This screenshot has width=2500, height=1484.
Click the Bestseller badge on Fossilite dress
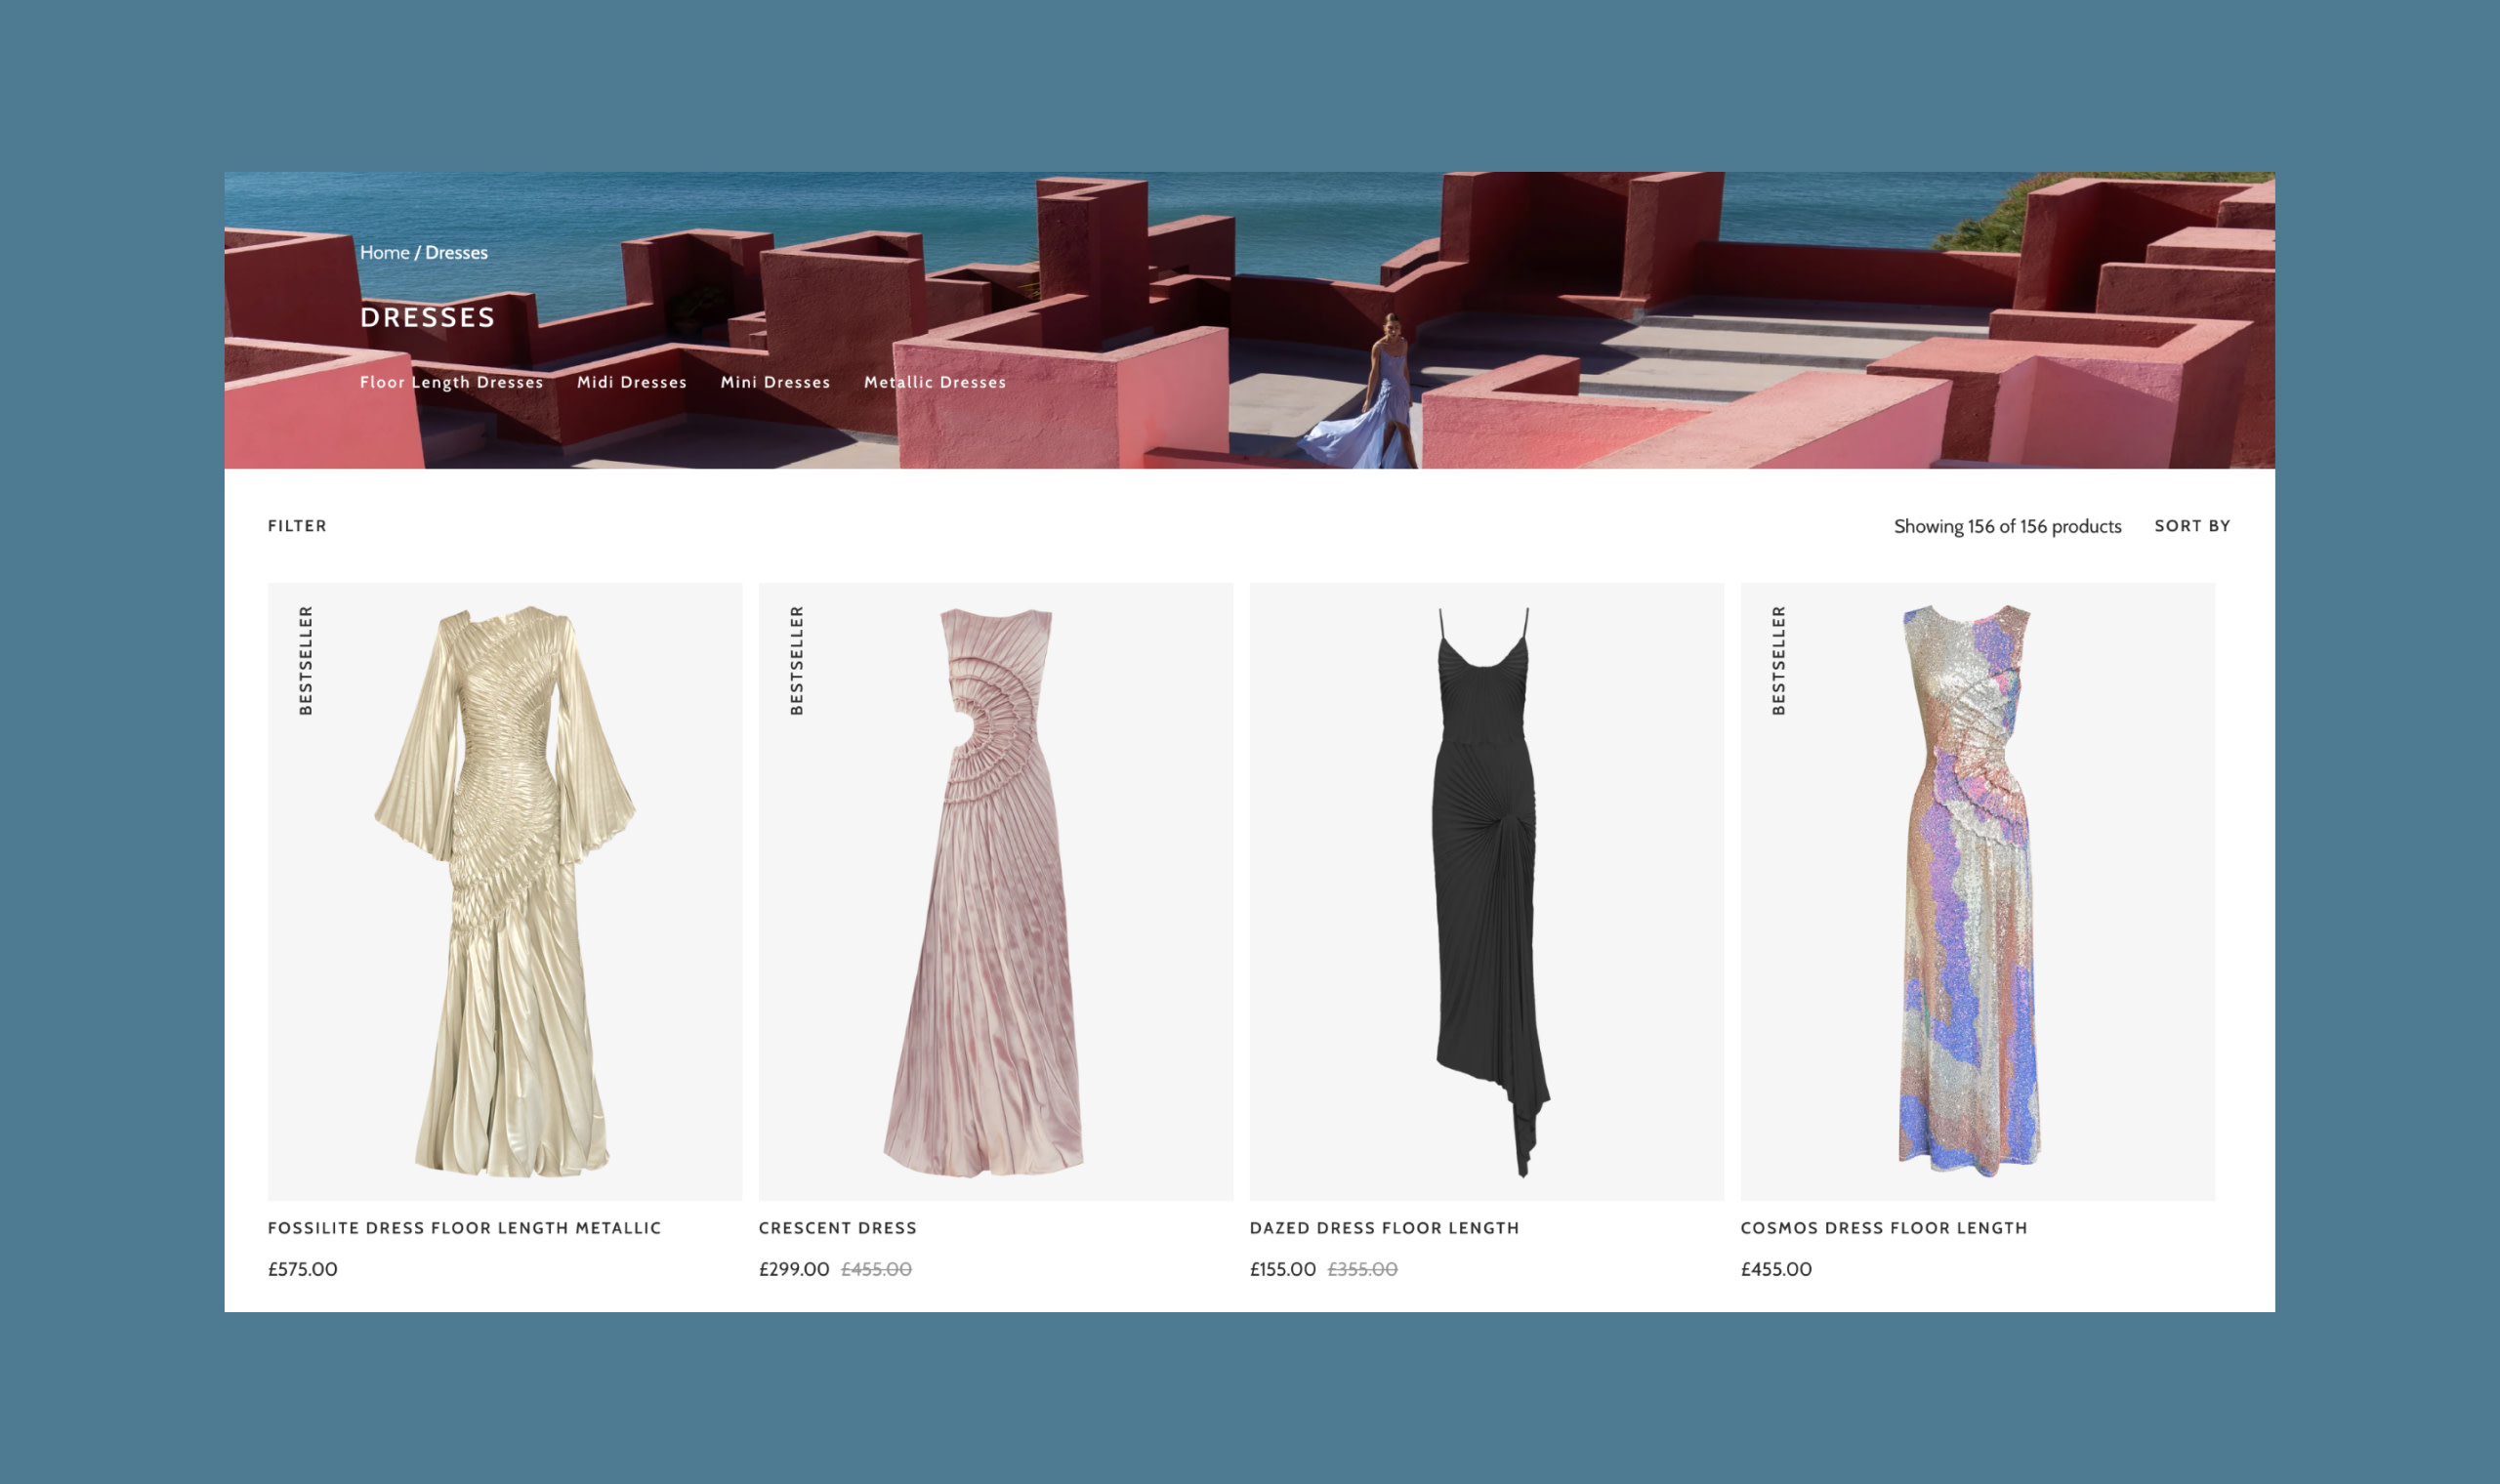point(306,660)
